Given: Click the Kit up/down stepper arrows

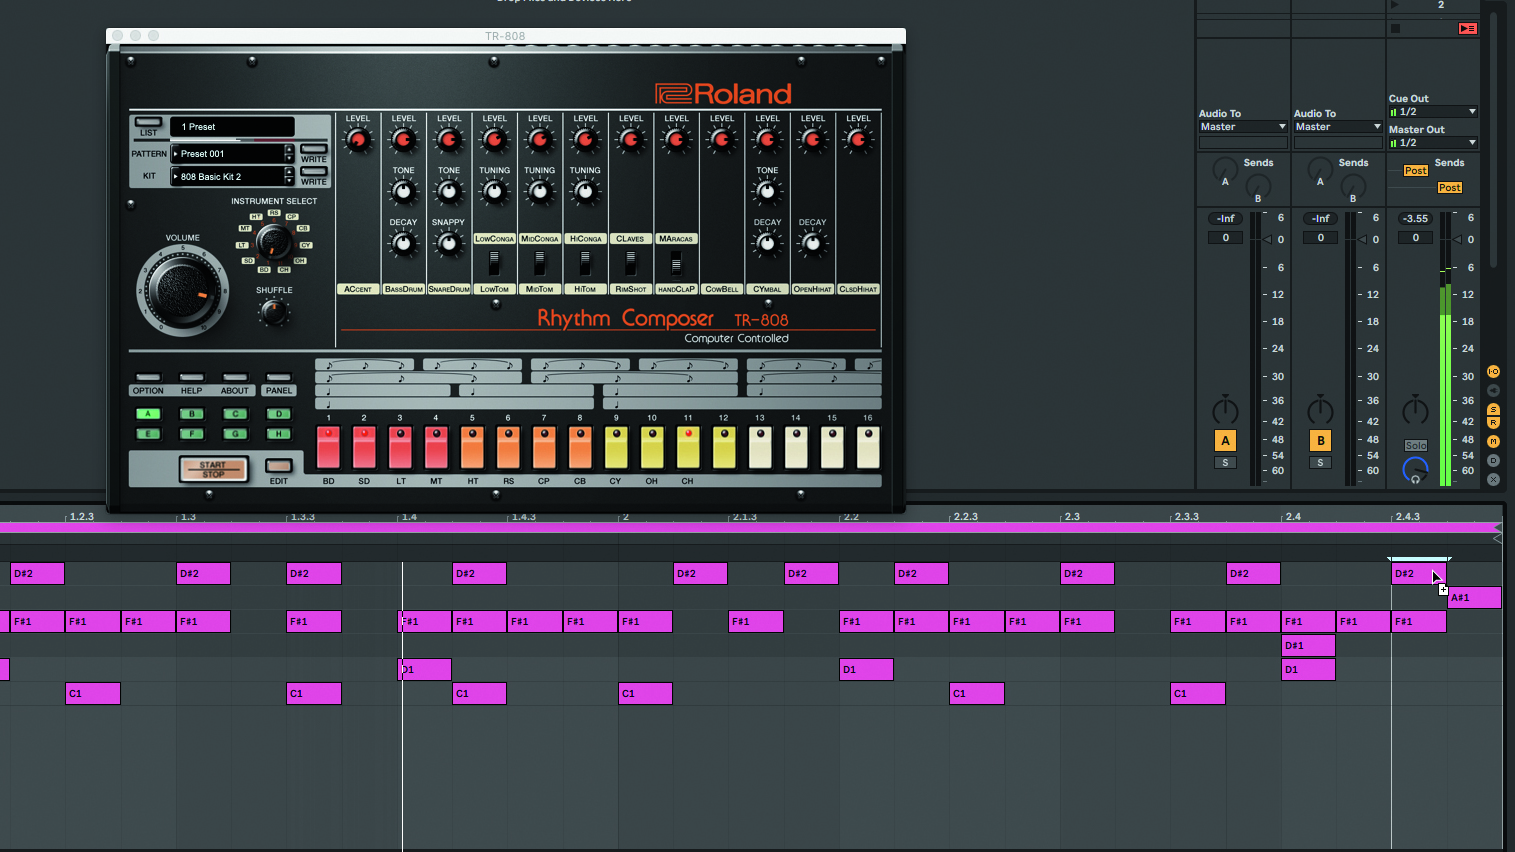Looking at the screenshot, I should [290, 177].
